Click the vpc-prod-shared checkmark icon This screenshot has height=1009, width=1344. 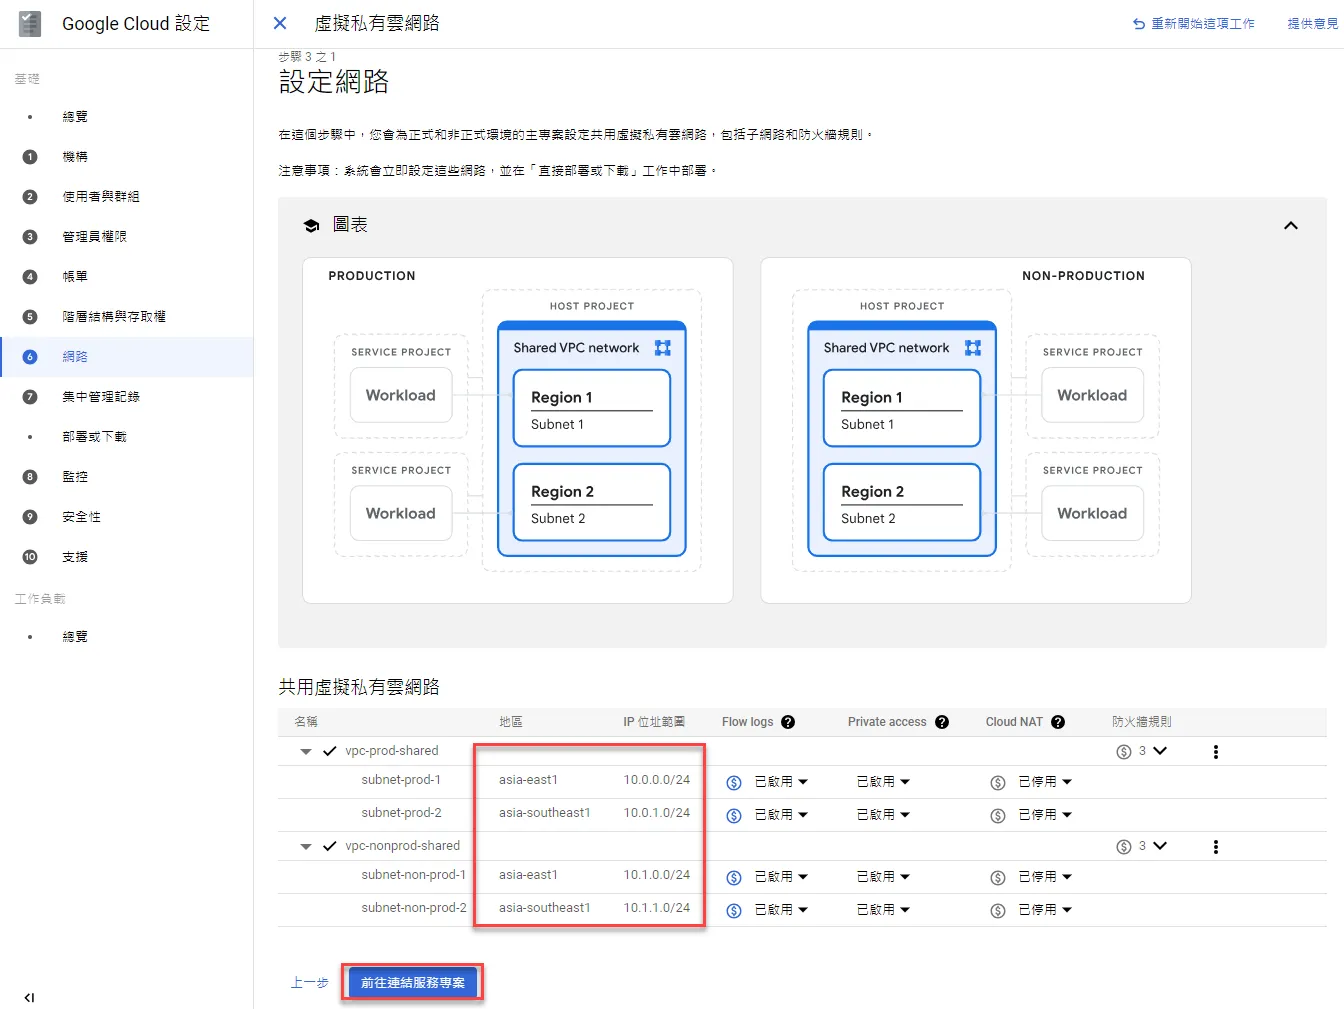tap(330, 751)
